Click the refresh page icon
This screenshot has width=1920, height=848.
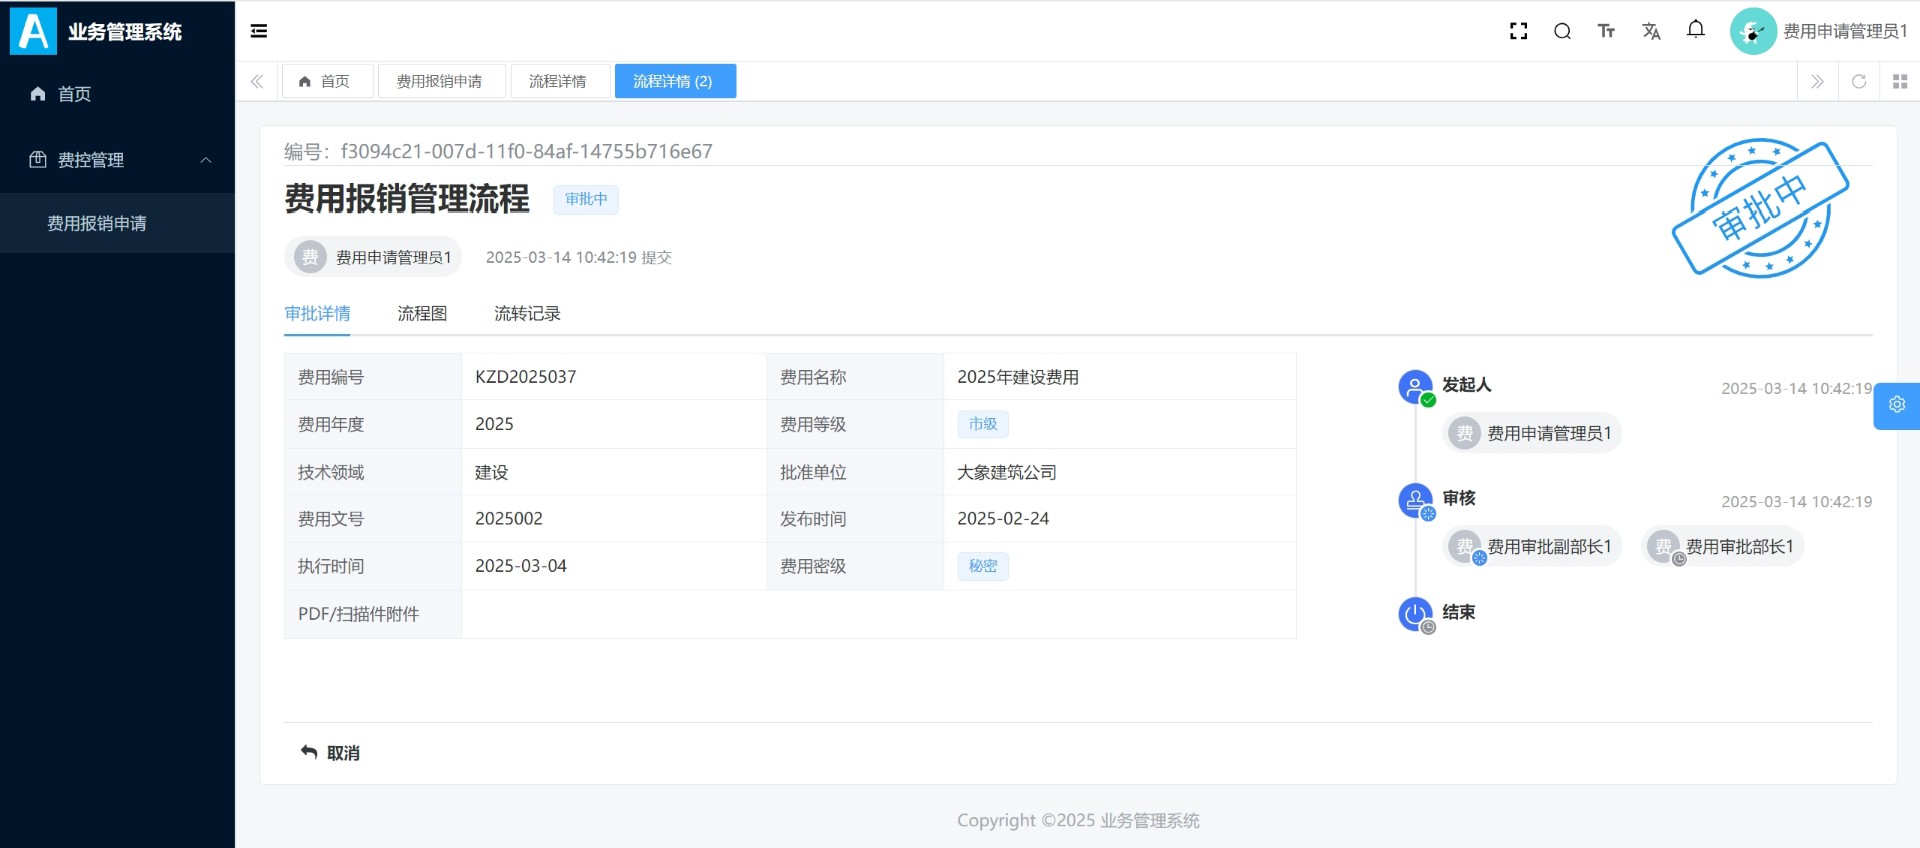[1859, 81]
